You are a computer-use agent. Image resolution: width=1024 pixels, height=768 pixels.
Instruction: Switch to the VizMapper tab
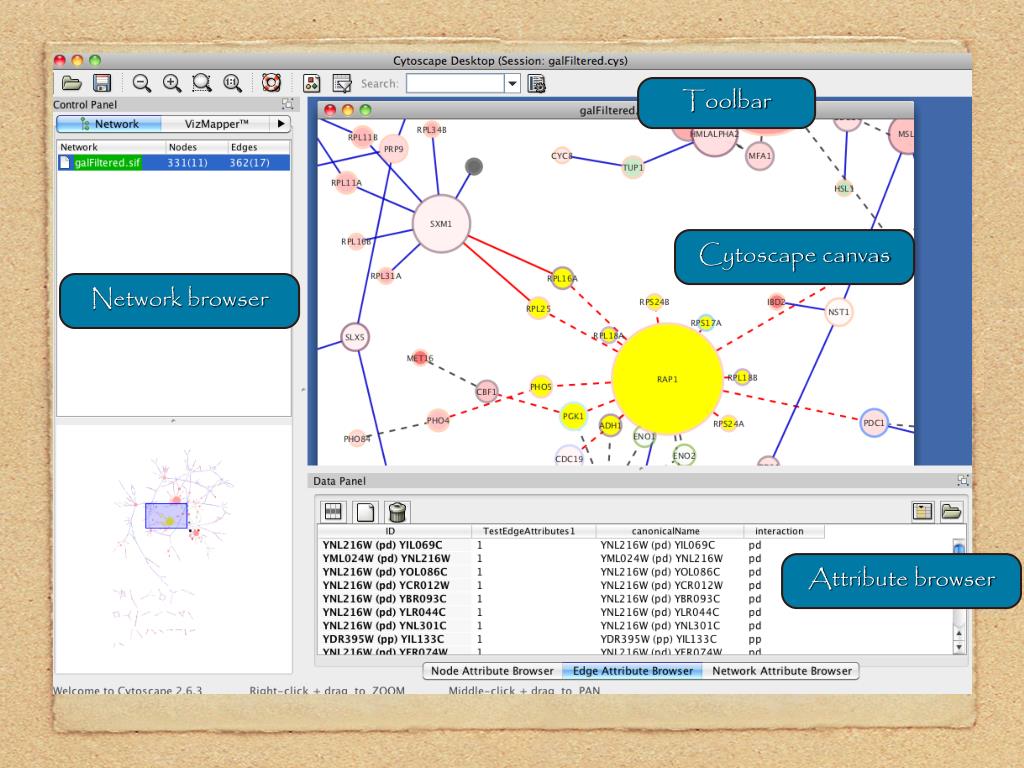pos(216,124)
